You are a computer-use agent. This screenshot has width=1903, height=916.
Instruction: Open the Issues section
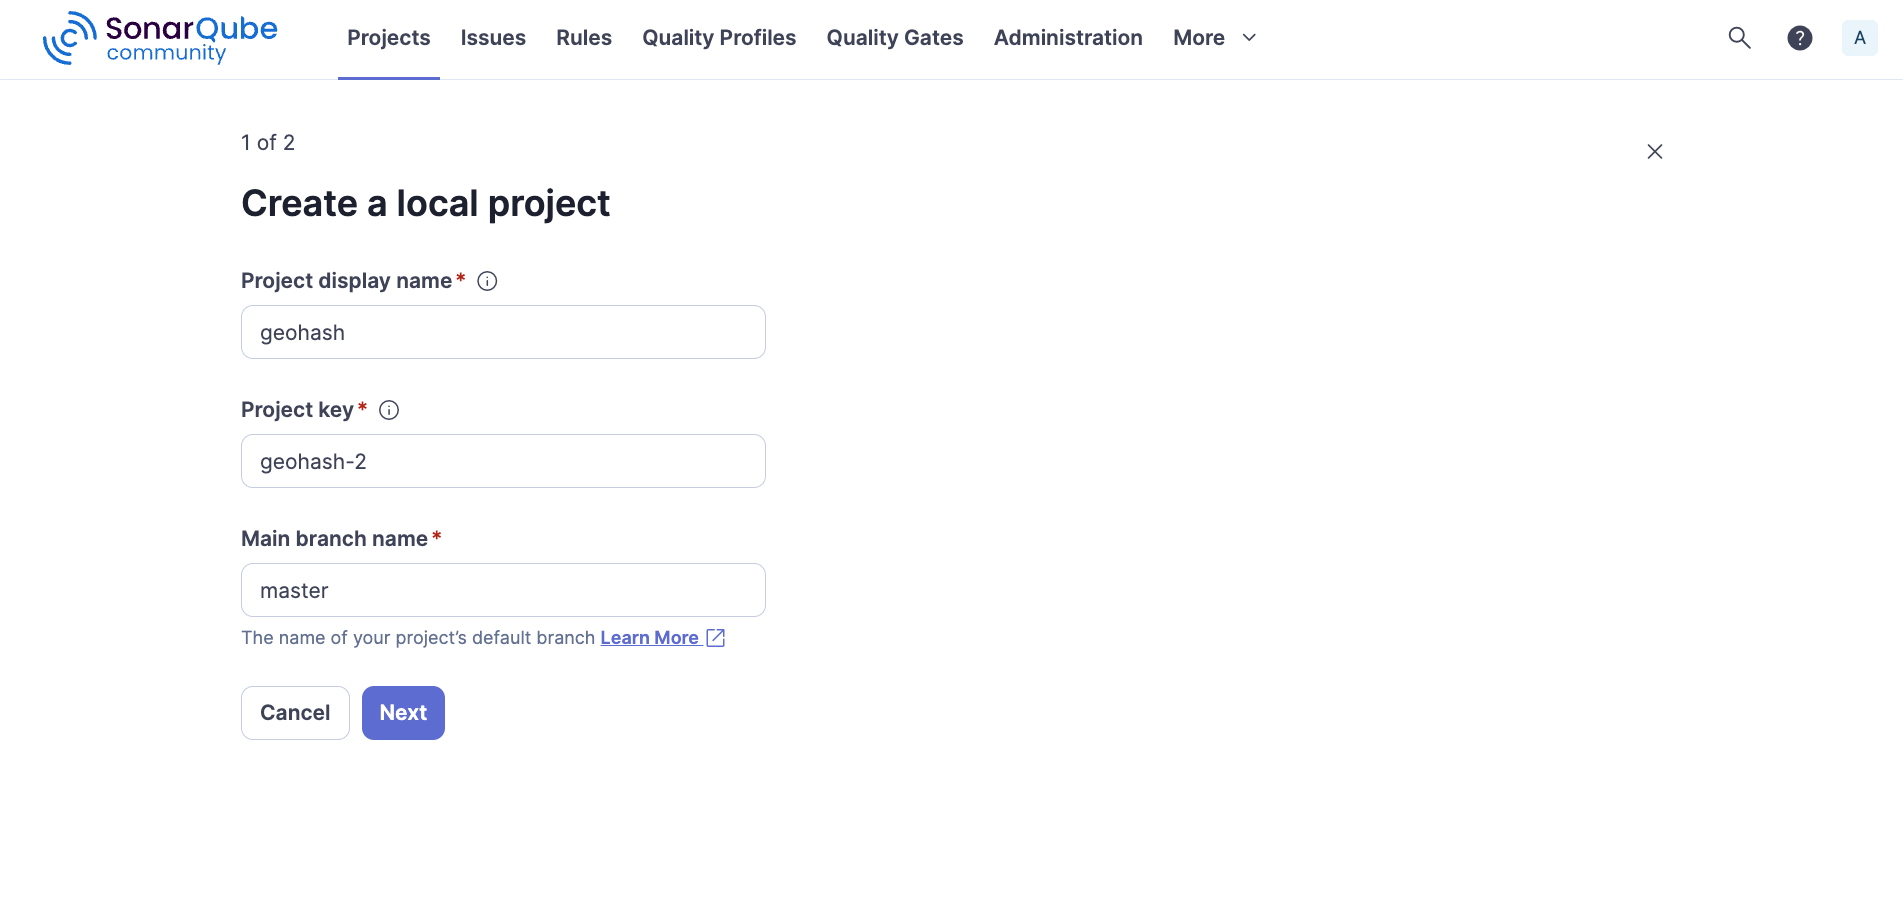pyautogui.click(x=493, y=38)
